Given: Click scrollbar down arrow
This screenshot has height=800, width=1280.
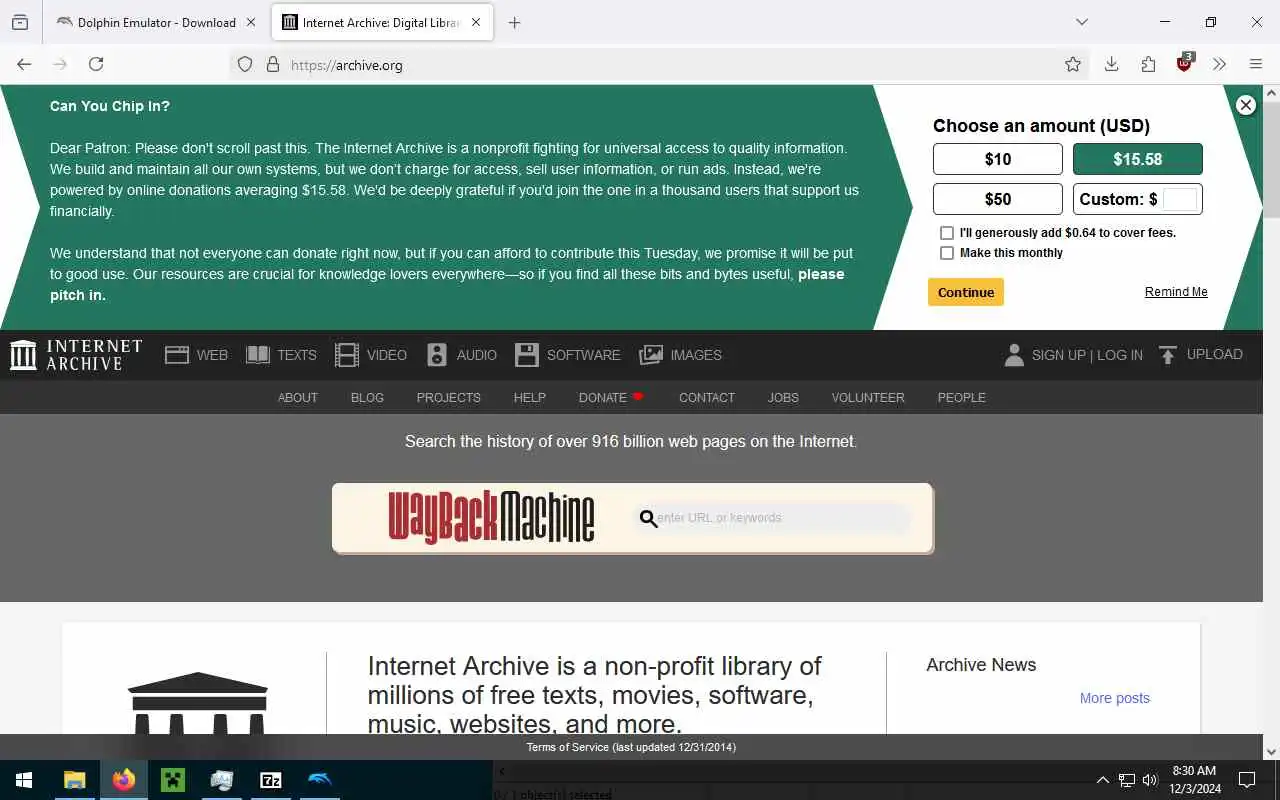Looking at the screenshot, I should (1271, 751).
